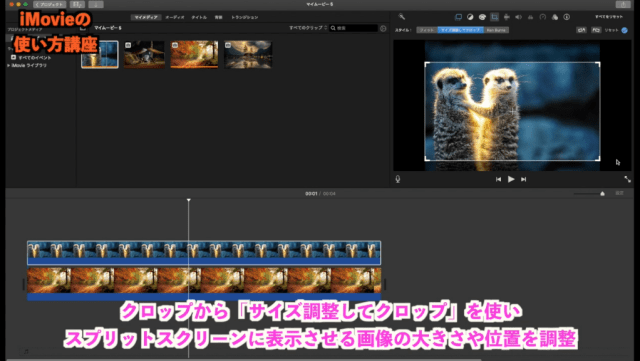Click the すべてのイベント star icon
The height and width of the screenshot is (361, 640).
pyautogui.click(x=13, y=58)
